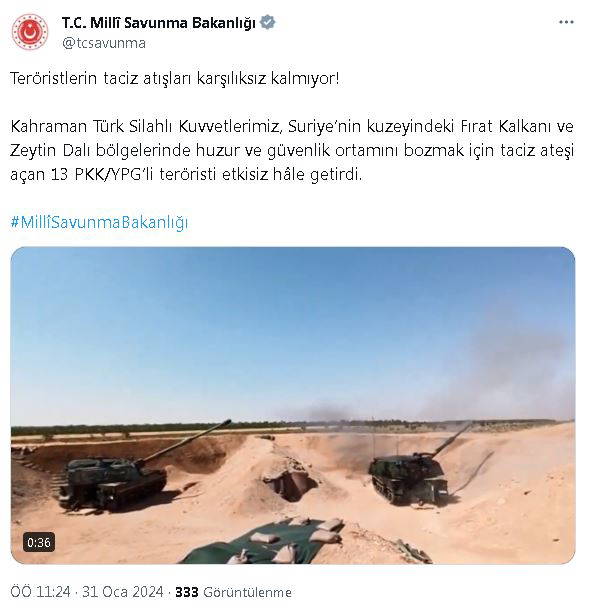591x608 pixels.
Task: Play the artillery video
Action: pyautogui.click(x=293, y=405)
